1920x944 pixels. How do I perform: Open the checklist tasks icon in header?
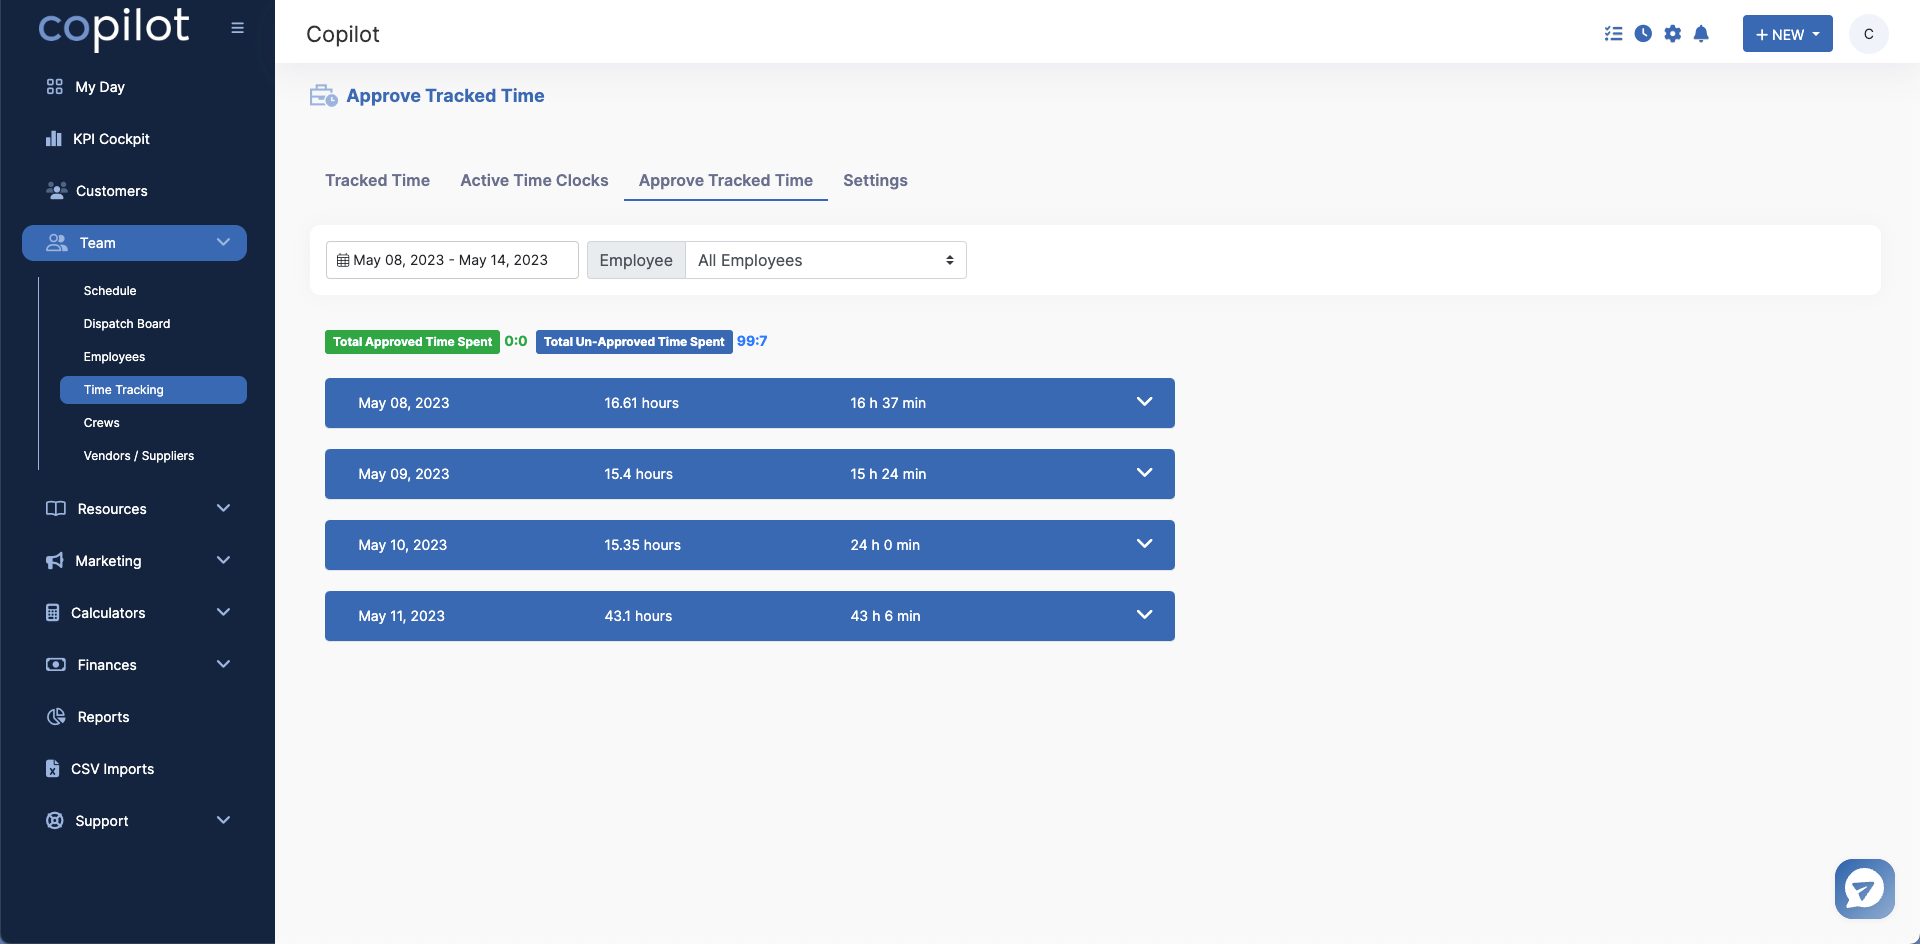click(1613, 34)
